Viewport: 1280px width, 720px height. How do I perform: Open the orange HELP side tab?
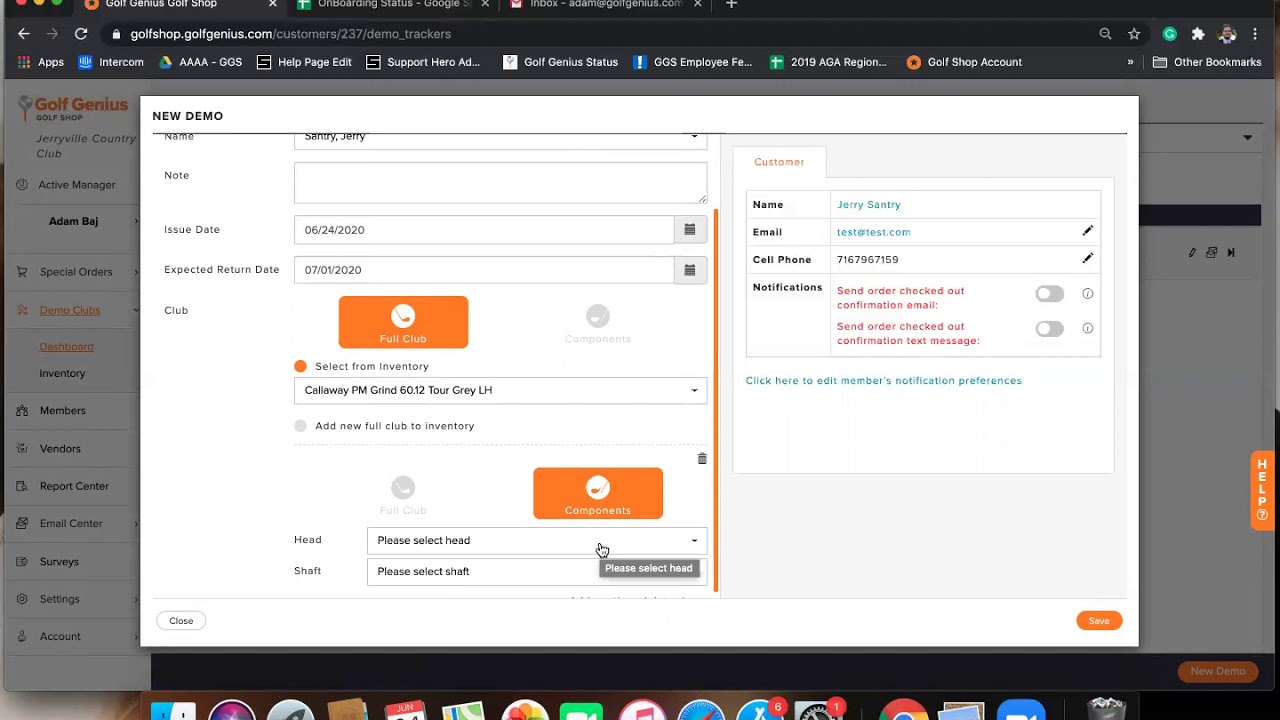[1262, 490]
